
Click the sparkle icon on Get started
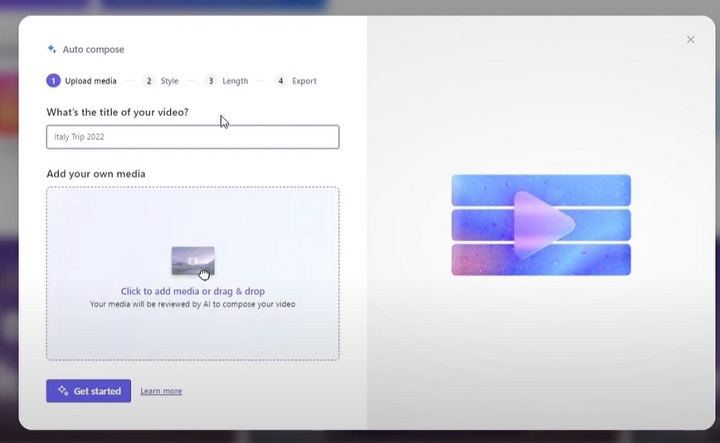[x=62, y=391]
